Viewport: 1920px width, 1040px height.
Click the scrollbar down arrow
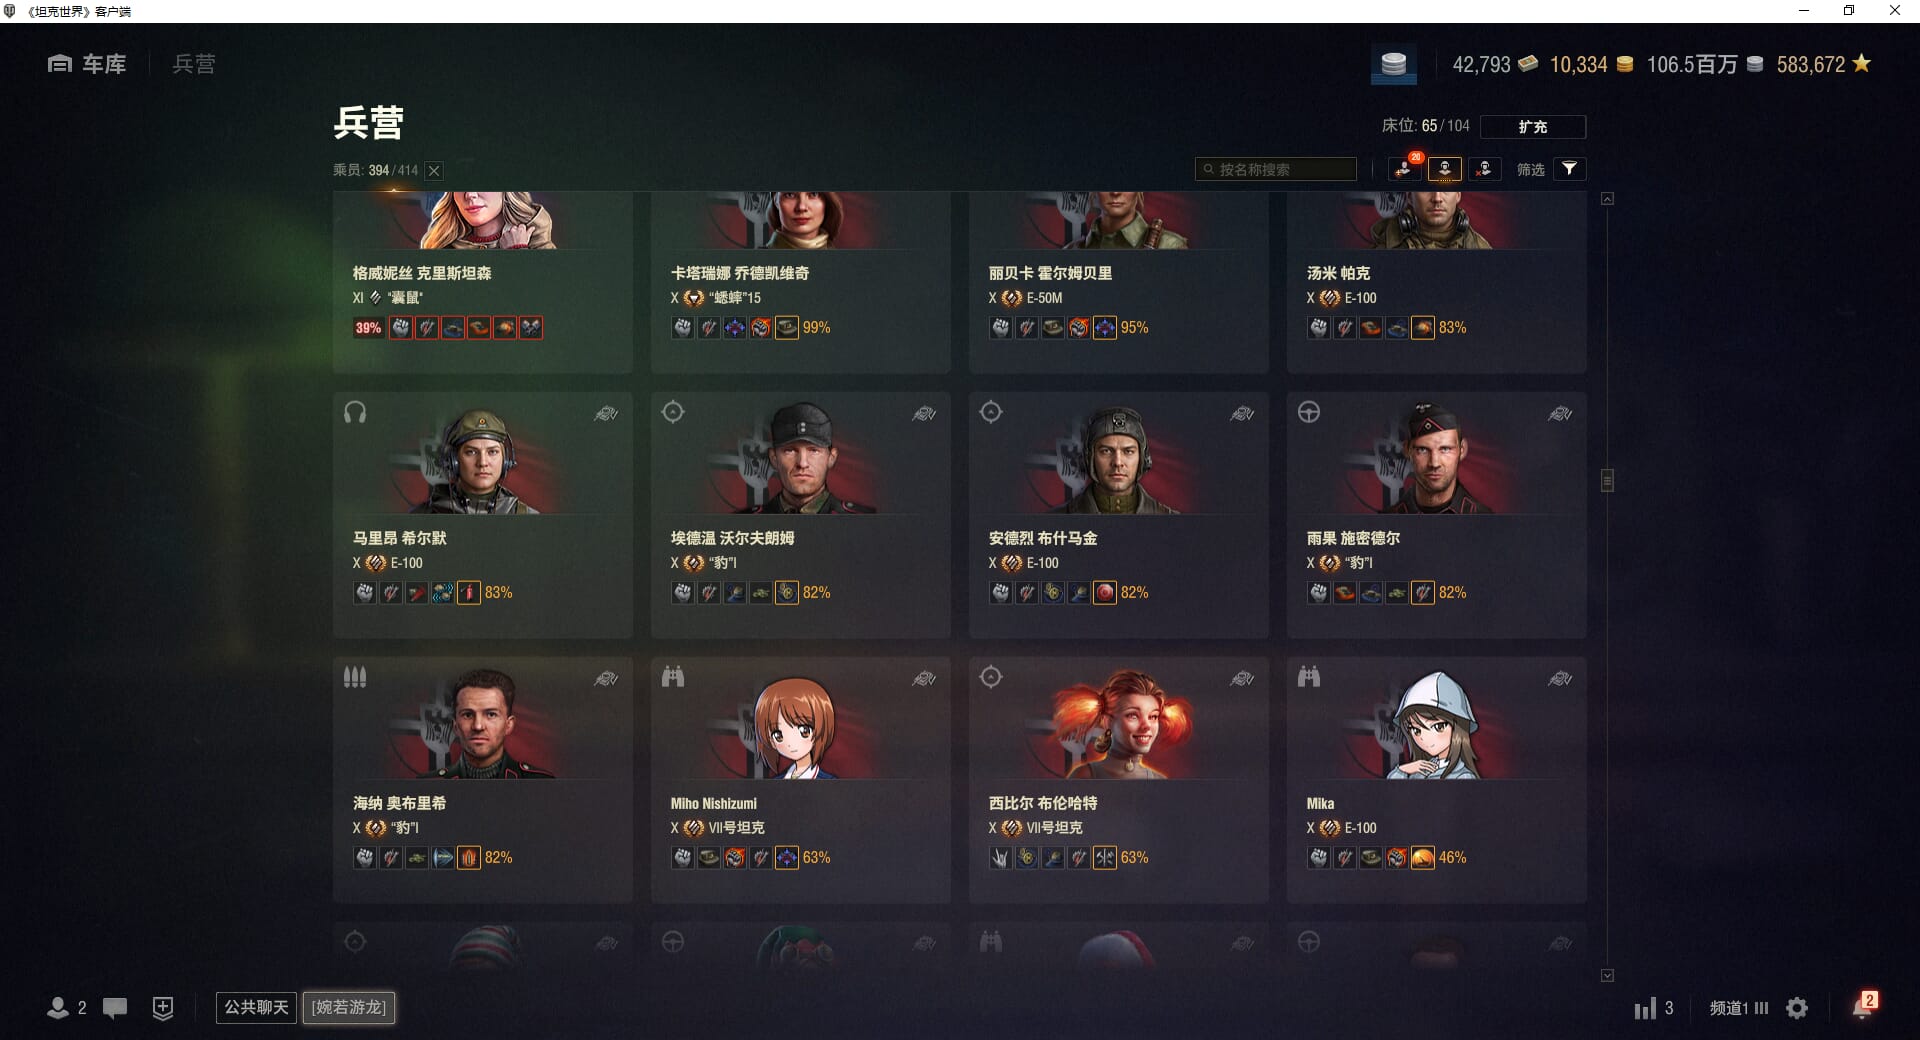1607,975
